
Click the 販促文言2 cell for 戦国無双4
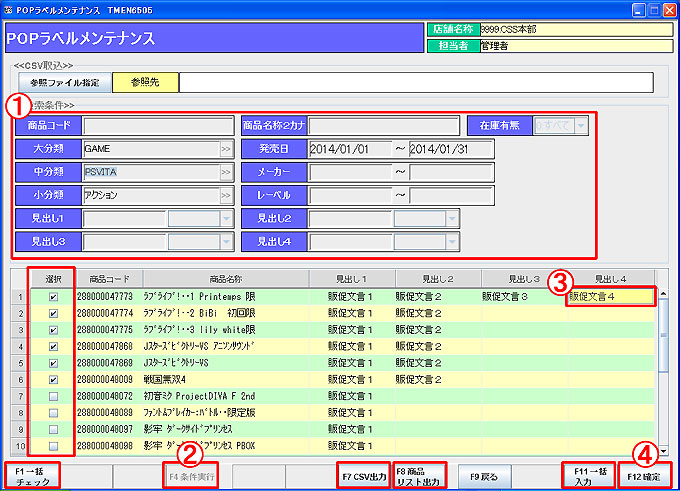click(438, 380)
